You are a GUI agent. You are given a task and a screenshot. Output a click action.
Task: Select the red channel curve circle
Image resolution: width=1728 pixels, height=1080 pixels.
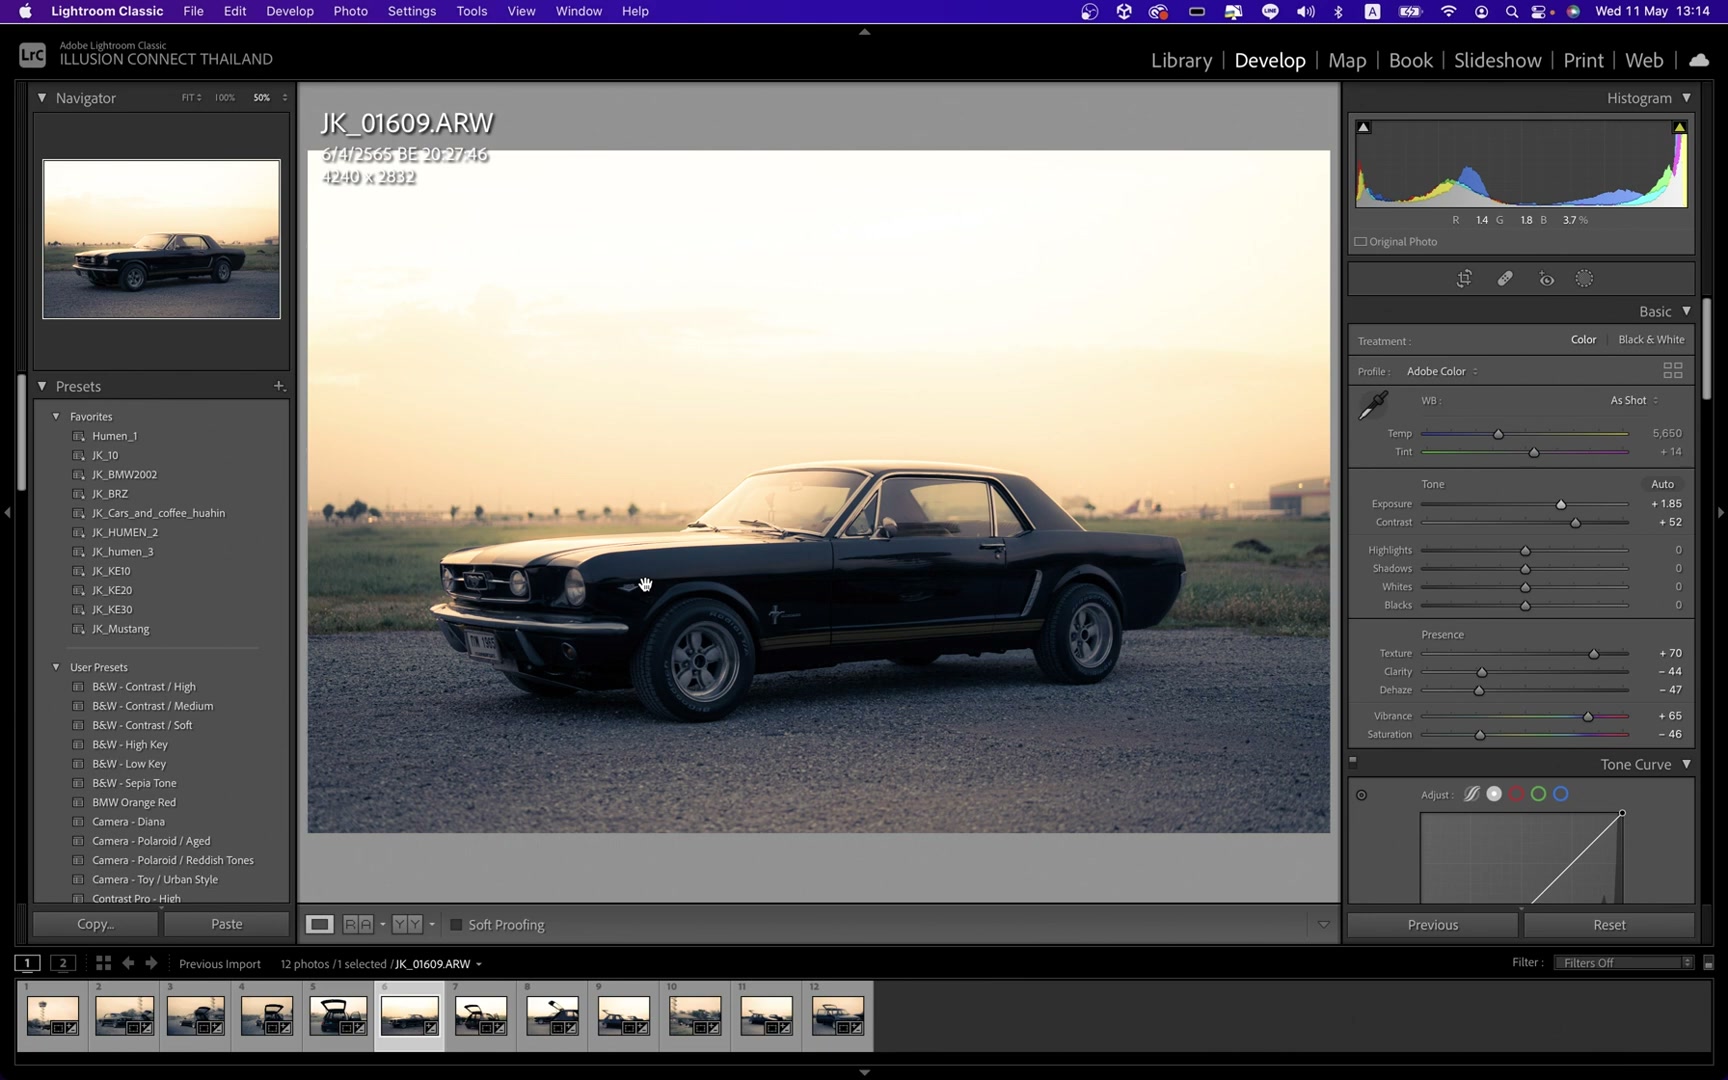1516,794
